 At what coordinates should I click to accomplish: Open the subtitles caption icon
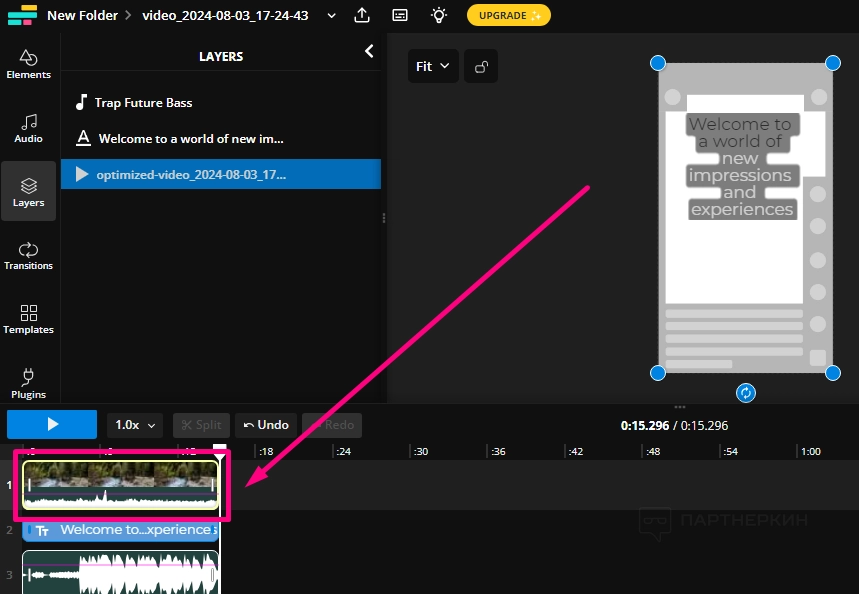400,15
